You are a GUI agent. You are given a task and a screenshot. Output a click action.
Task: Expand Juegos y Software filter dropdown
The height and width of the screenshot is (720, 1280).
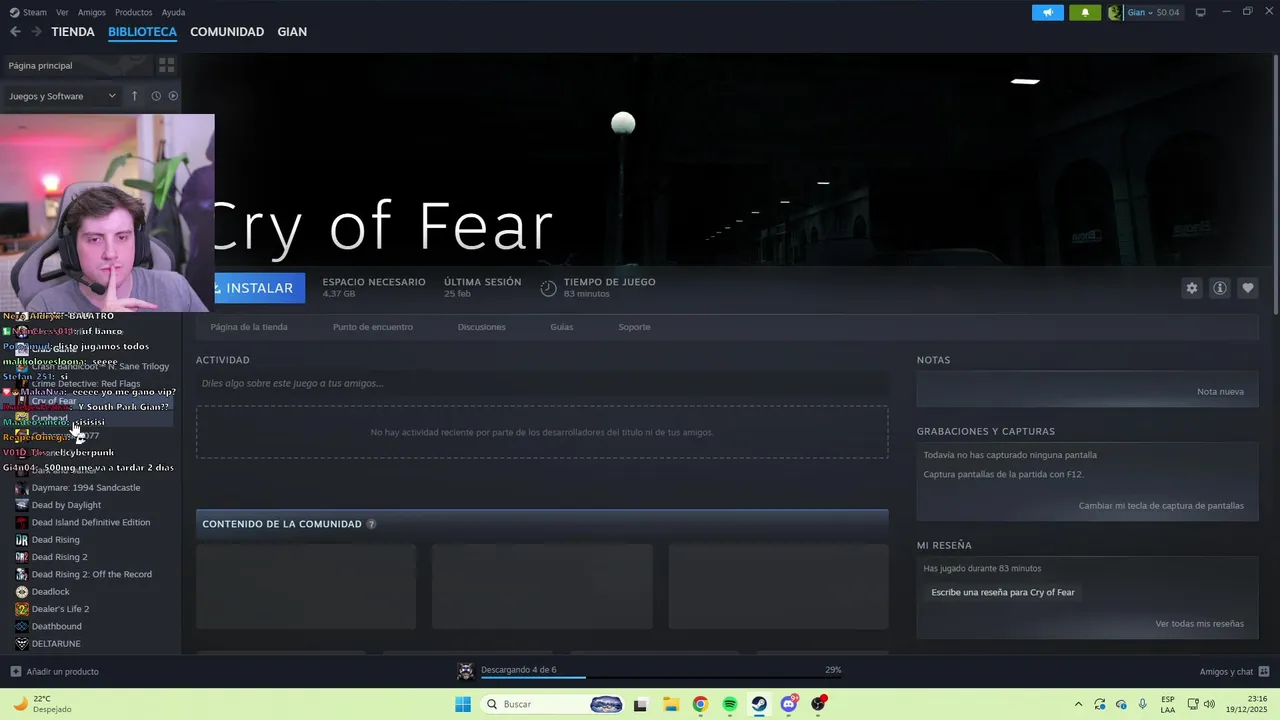(x=62, y=96)
